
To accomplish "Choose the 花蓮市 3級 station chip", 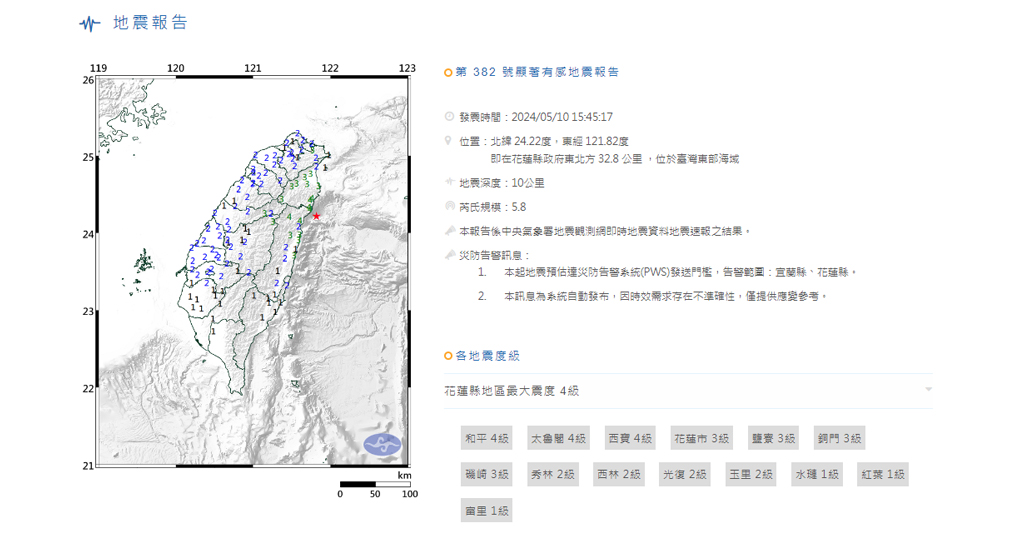I will pyautogui.click(x=702, y=438).
